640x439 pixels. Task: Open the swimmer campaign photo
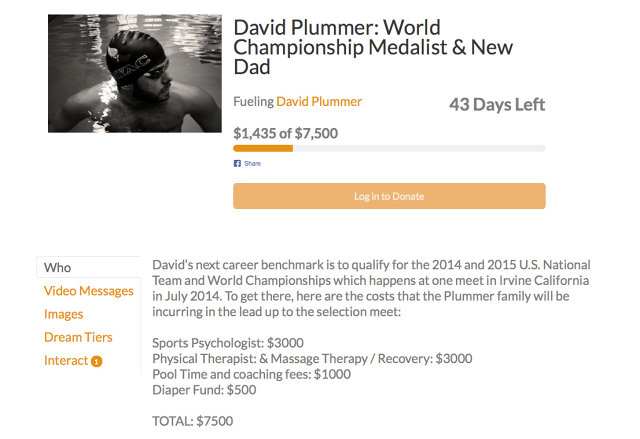click(x=135, y=73)
